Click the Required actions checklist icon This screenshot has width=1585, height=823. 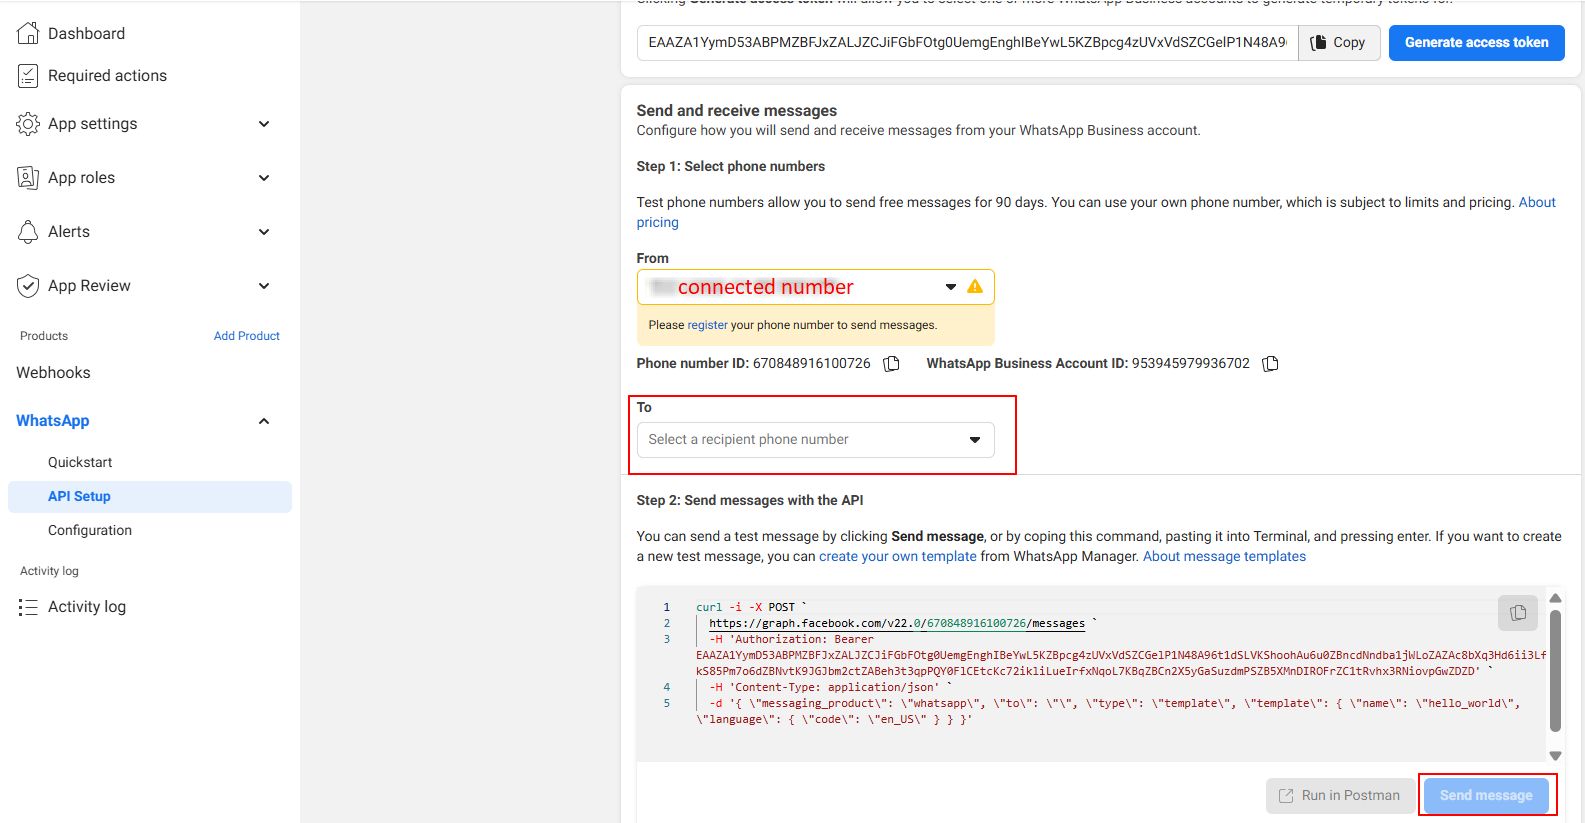coord(28,76)
